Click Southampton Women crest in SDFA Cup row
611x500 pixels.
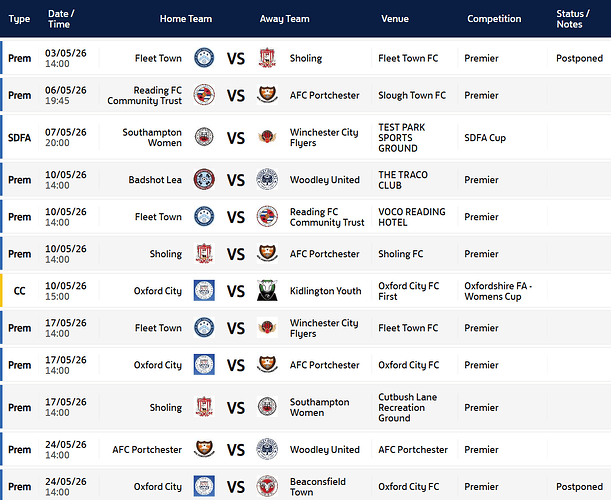[204, 138]
